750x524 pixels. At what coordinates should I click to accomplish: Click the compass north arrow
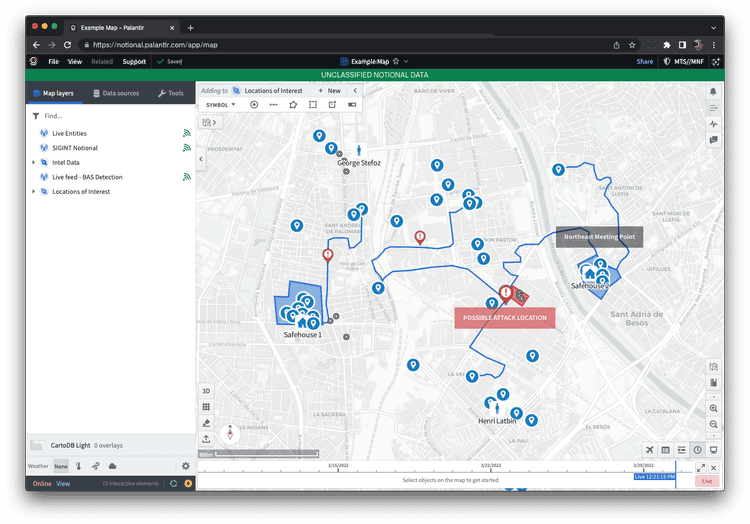tap(230, 433)
